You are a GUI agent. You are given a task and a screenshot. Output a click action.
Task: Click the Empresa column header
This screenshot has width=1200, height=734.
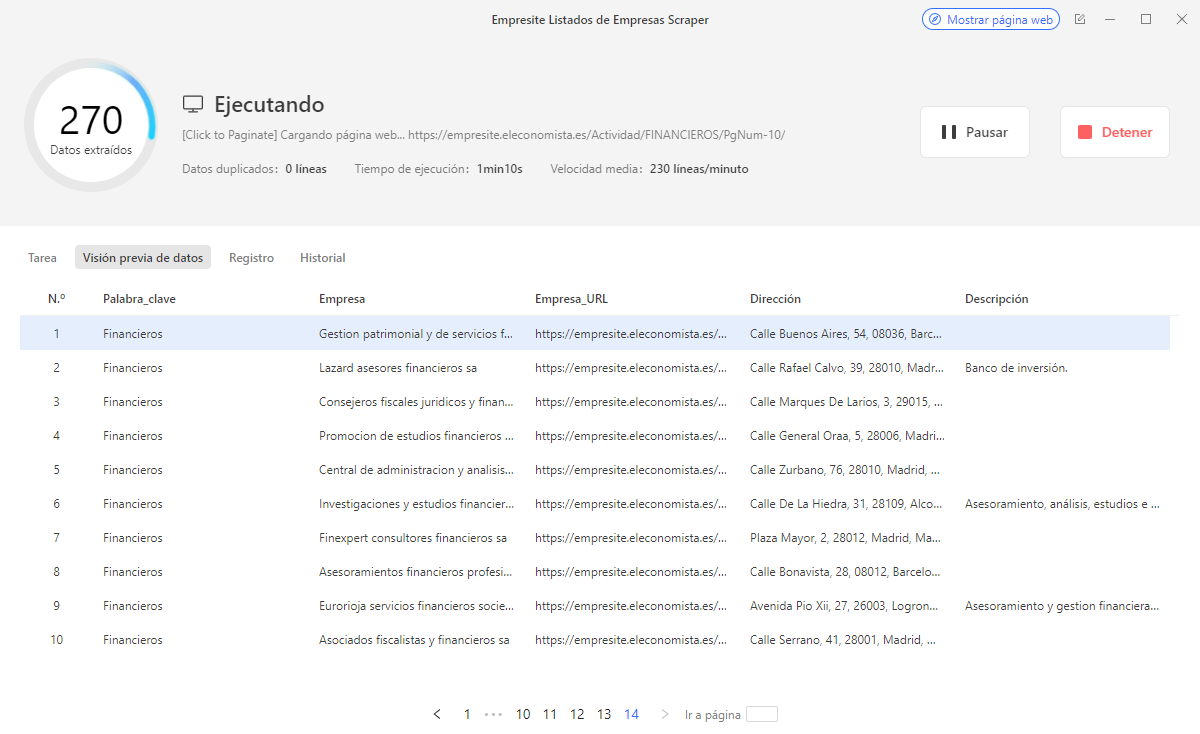pos(342,299)
